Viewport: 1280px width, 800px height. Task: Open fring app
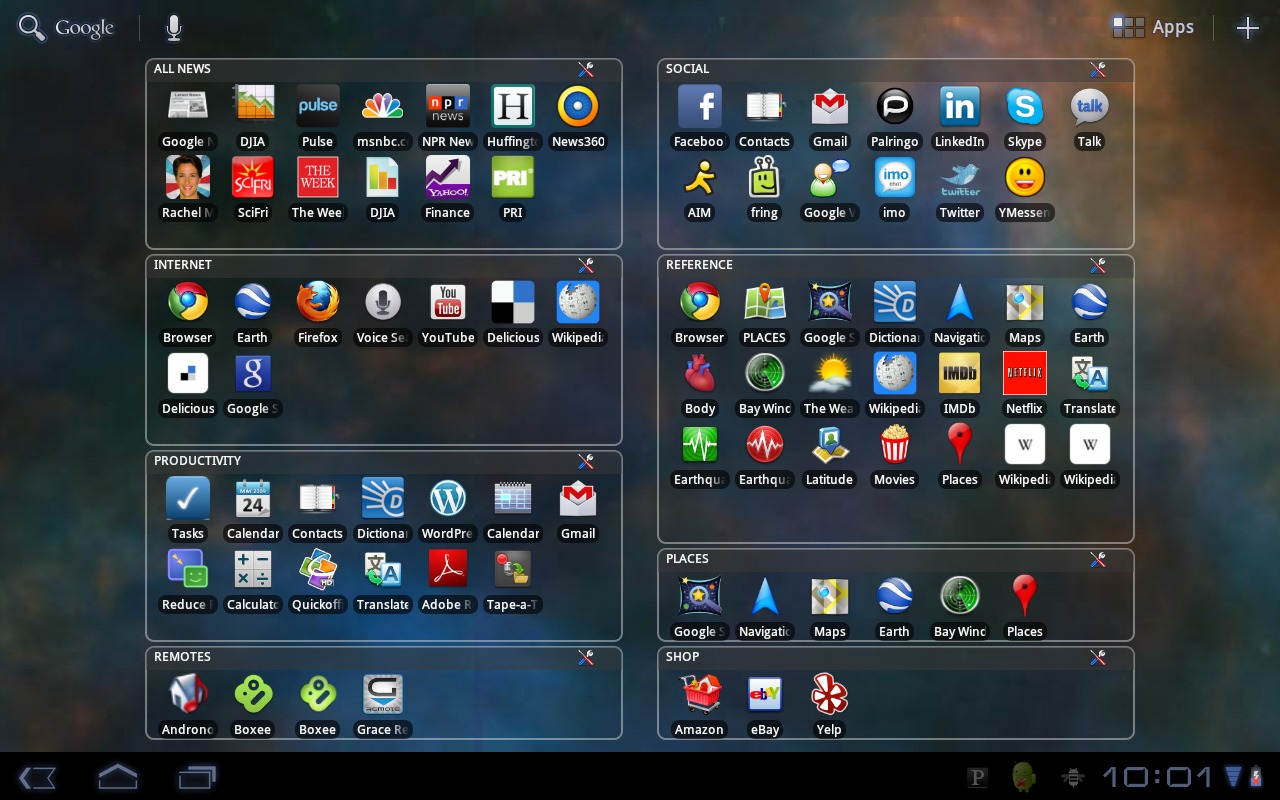click(x=764, y=177)
